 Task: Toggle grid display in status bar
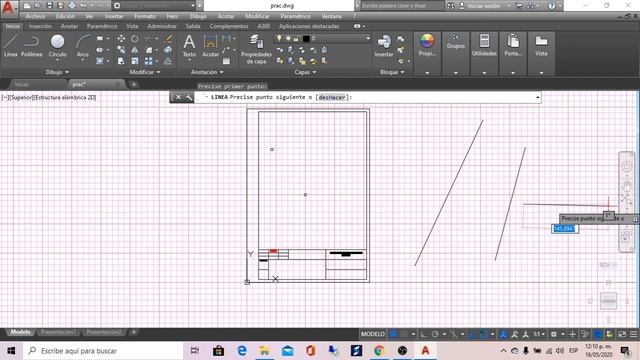(393, 334)
